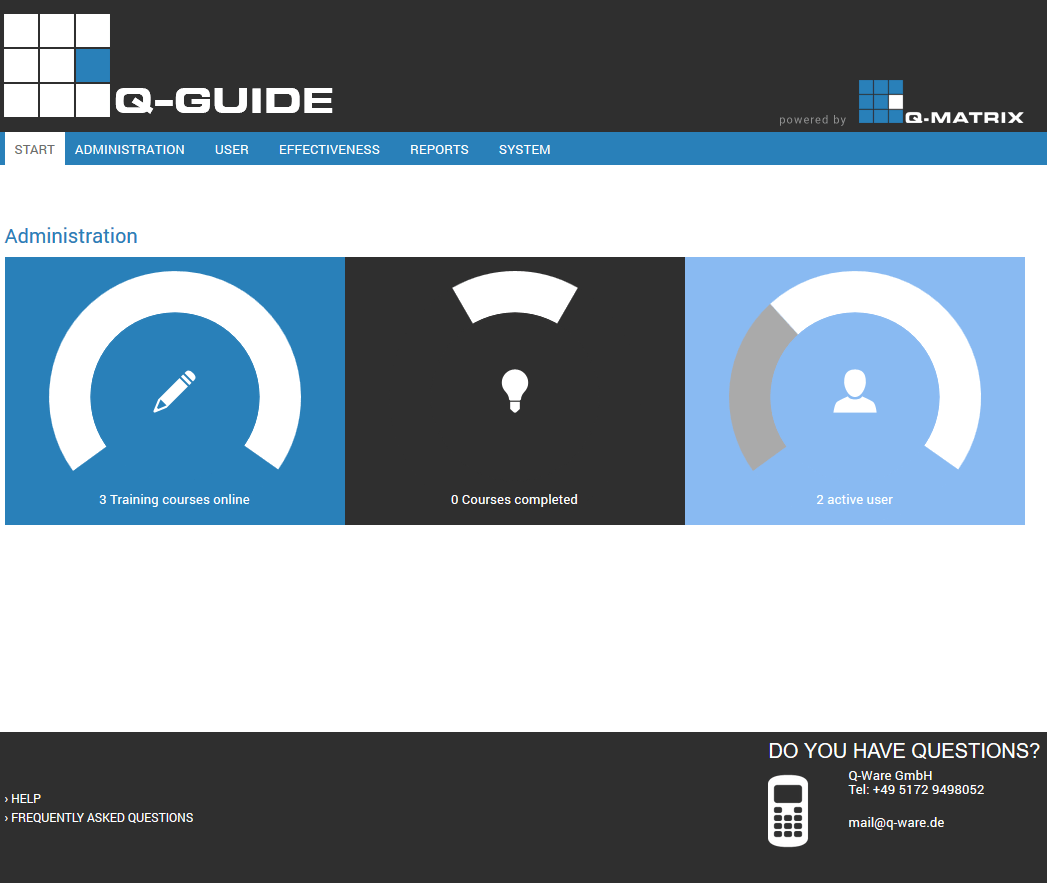1047x883 pixels.
Task: Select the REPORTS menu item
Action: click(439, 149)
